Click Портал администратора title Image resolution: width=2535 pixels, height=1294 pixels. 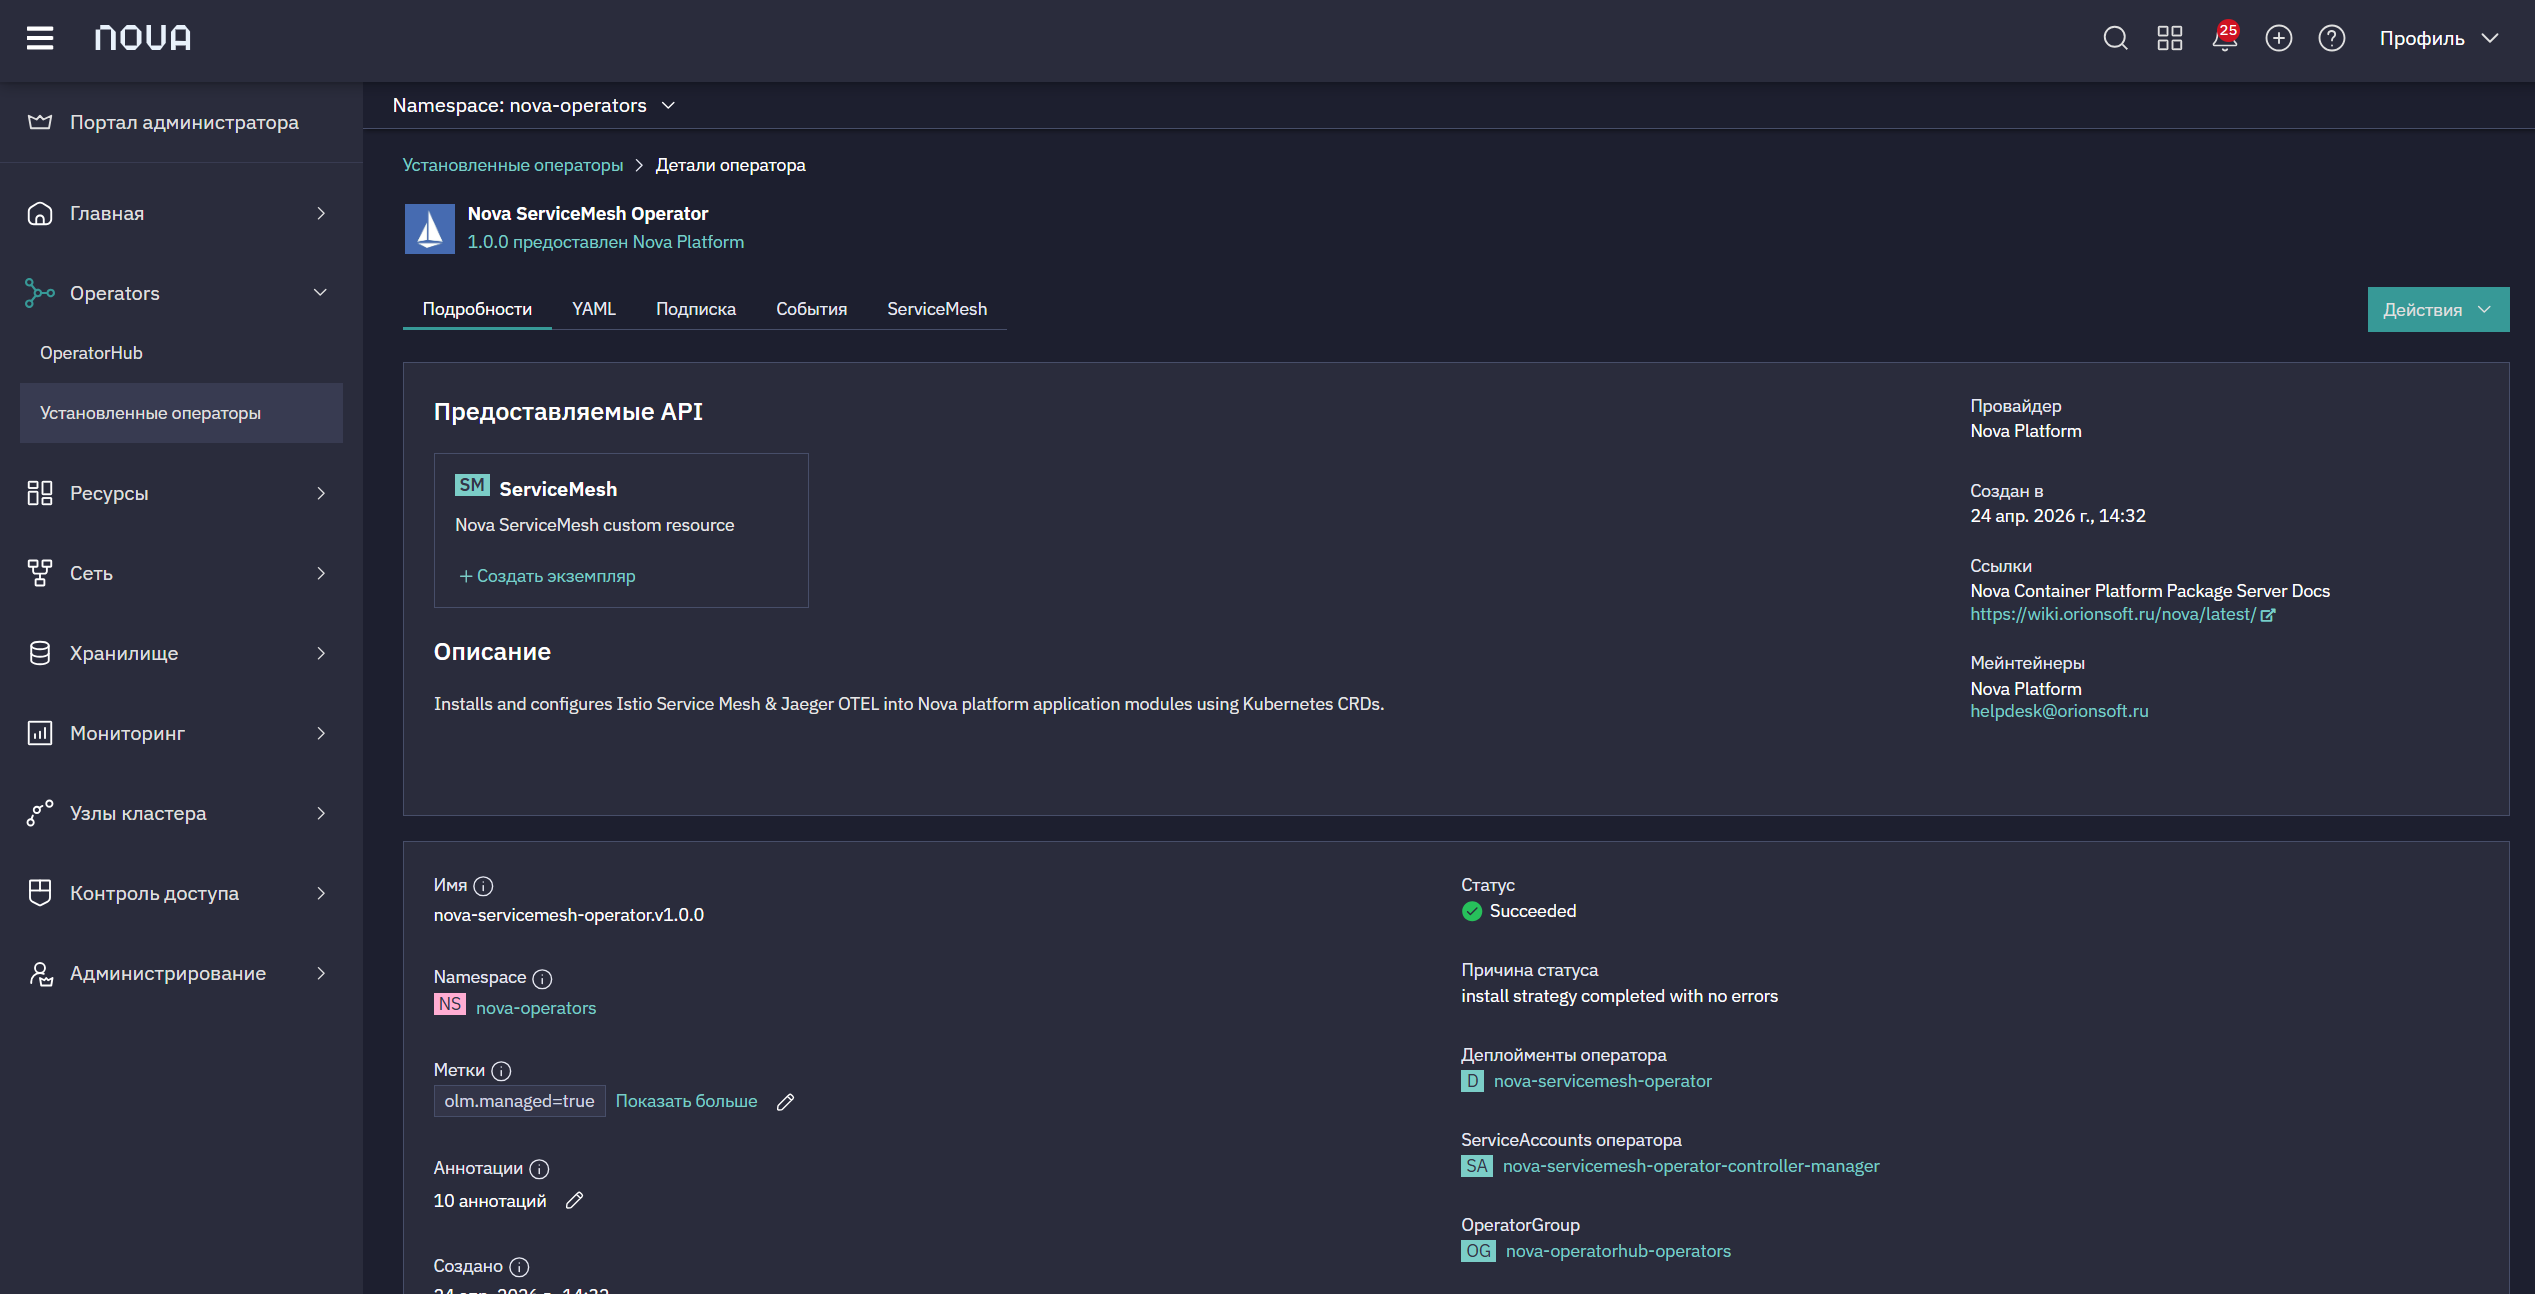point(184,122)
